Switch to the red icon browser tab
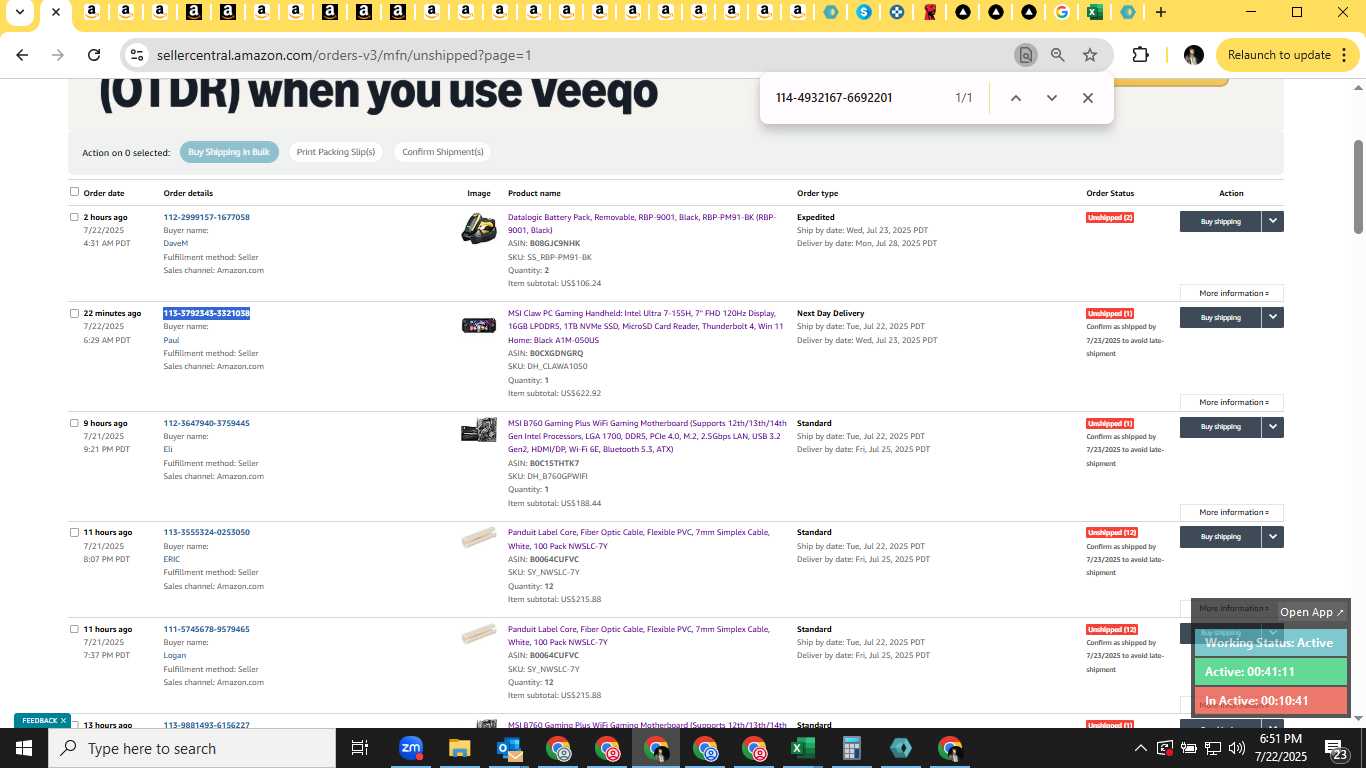1366x768 pixels. [x=930, y=12]
